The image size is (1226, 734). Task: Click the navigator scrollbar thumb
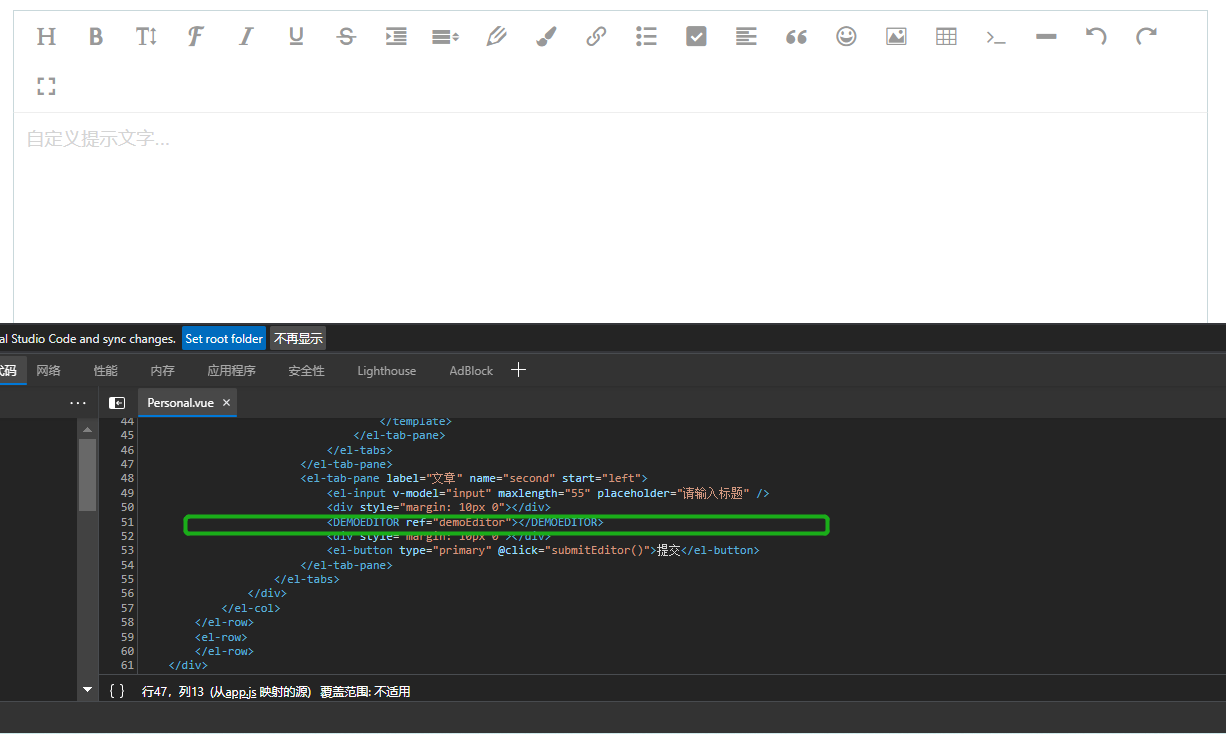(88, 475)
